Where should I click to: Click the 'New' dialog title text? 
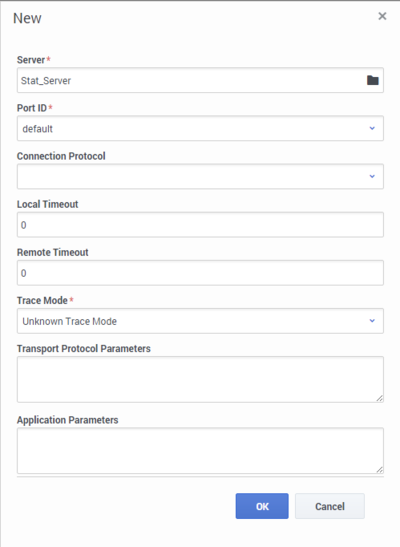(27, 18)
